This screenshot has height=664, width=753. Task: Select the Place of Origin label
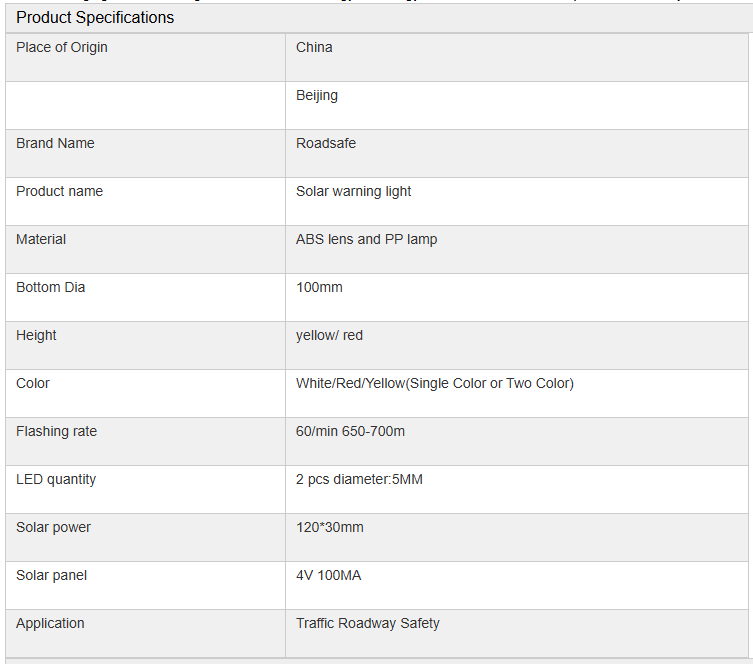(x=61, y=48)
